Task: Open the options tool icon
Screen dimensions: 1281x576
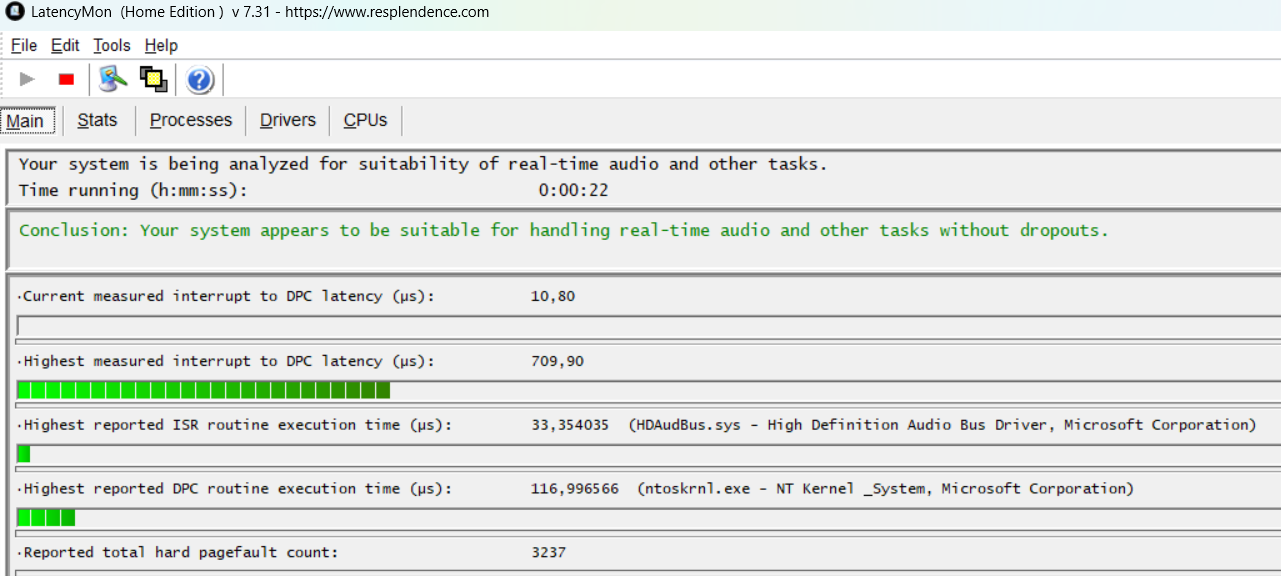Action: click(112, 79)
